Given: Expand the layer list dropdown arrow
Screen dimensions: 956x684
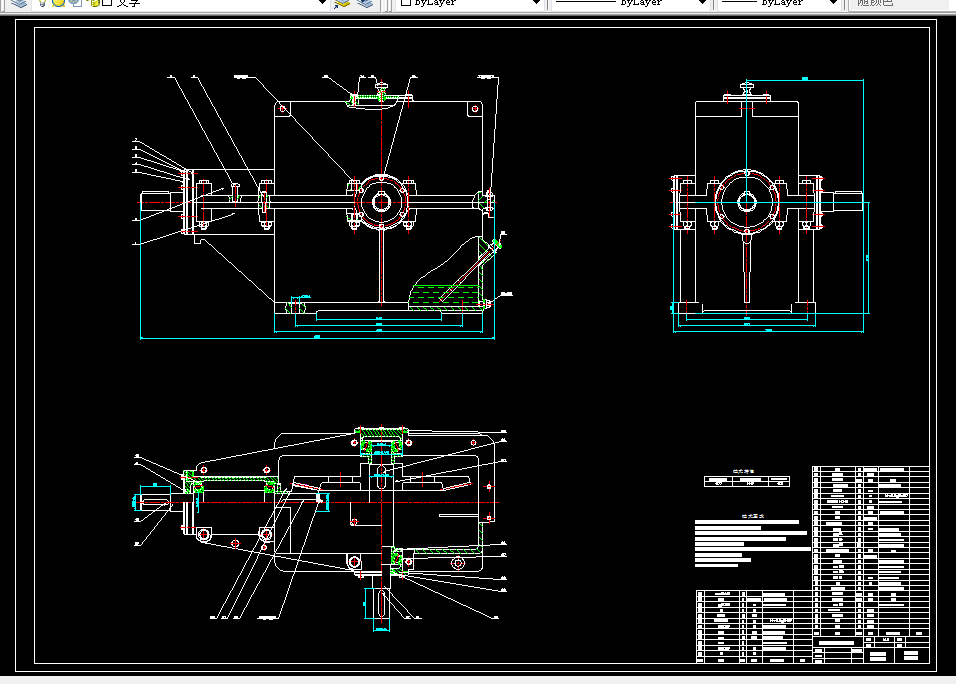Looking at the screenshot, I should click(x=323, y=2).
